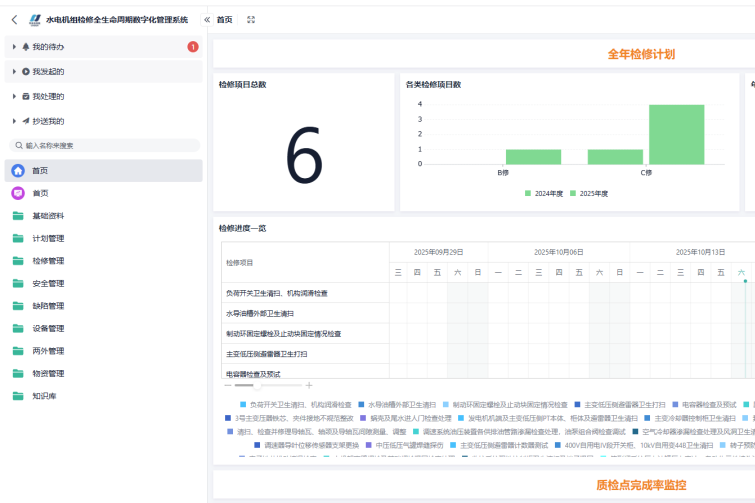Click the 我处理的 calendar icon
755x503 pixels.
[26, 96]
